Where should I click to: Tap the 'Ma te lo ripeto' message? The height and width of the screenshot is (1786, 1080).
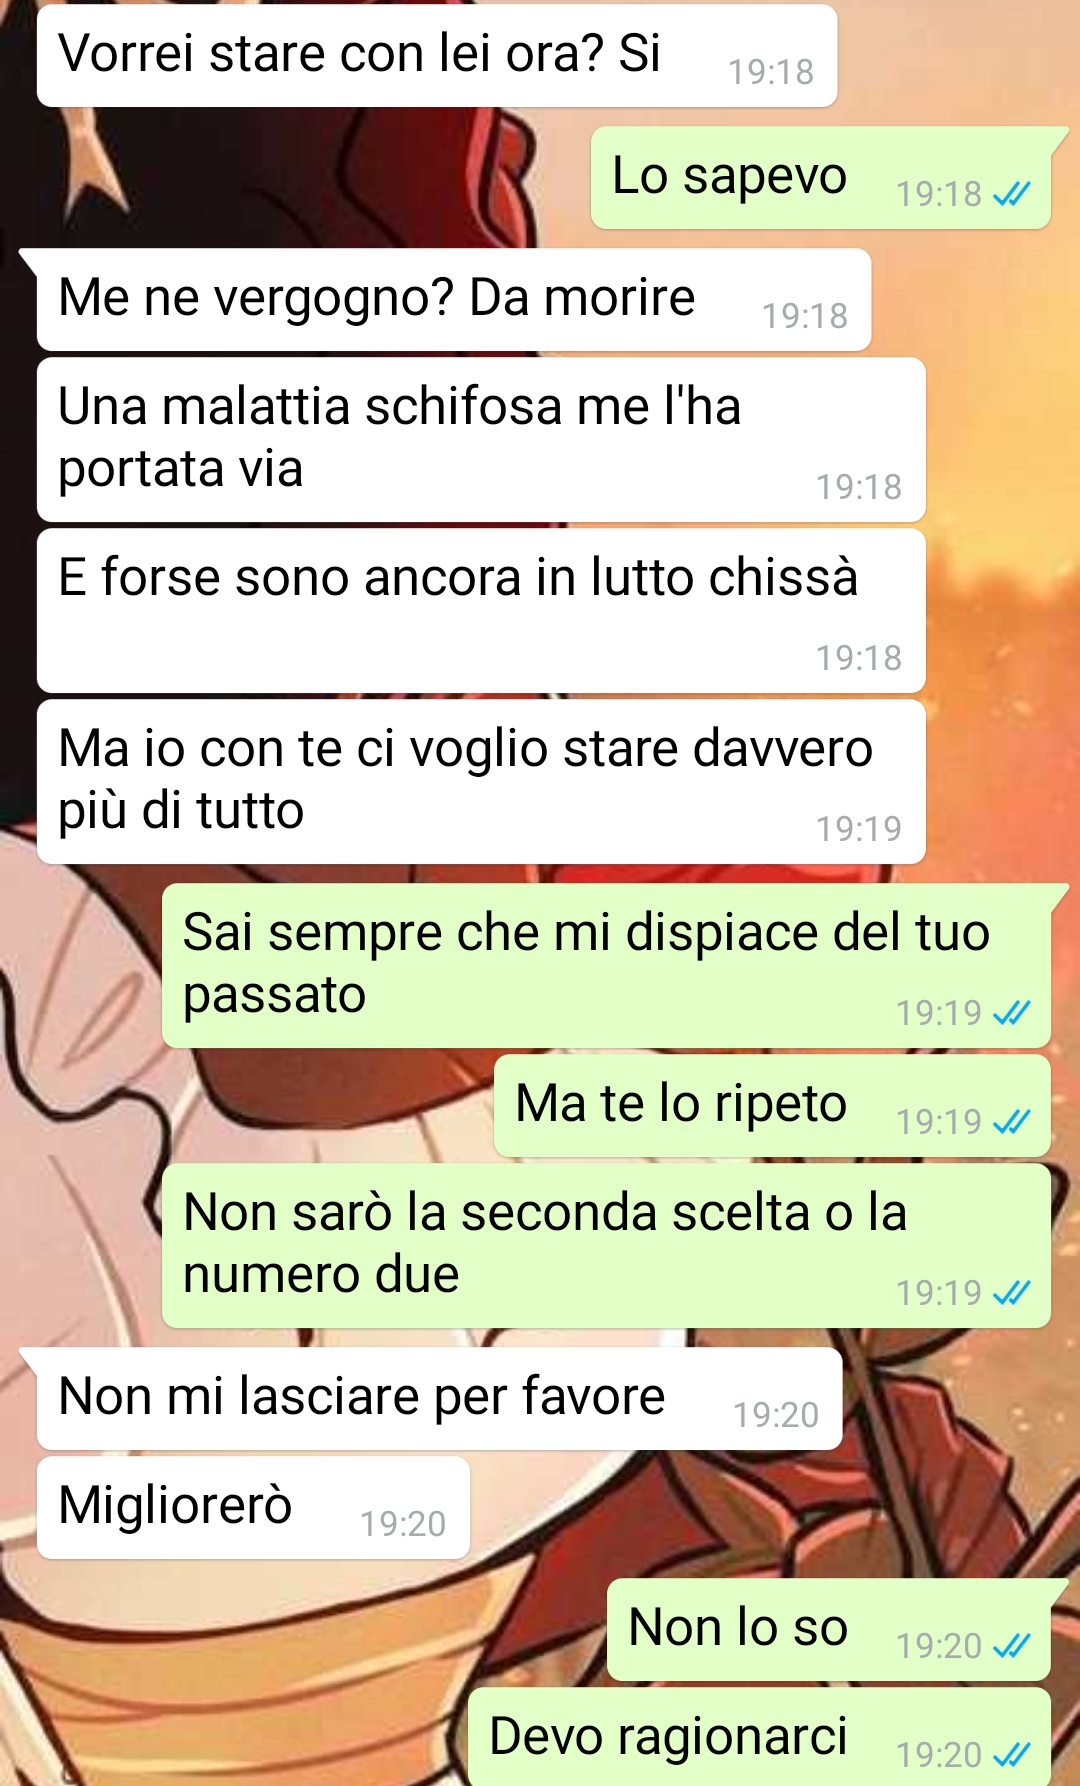click(x=772, y=1106)
